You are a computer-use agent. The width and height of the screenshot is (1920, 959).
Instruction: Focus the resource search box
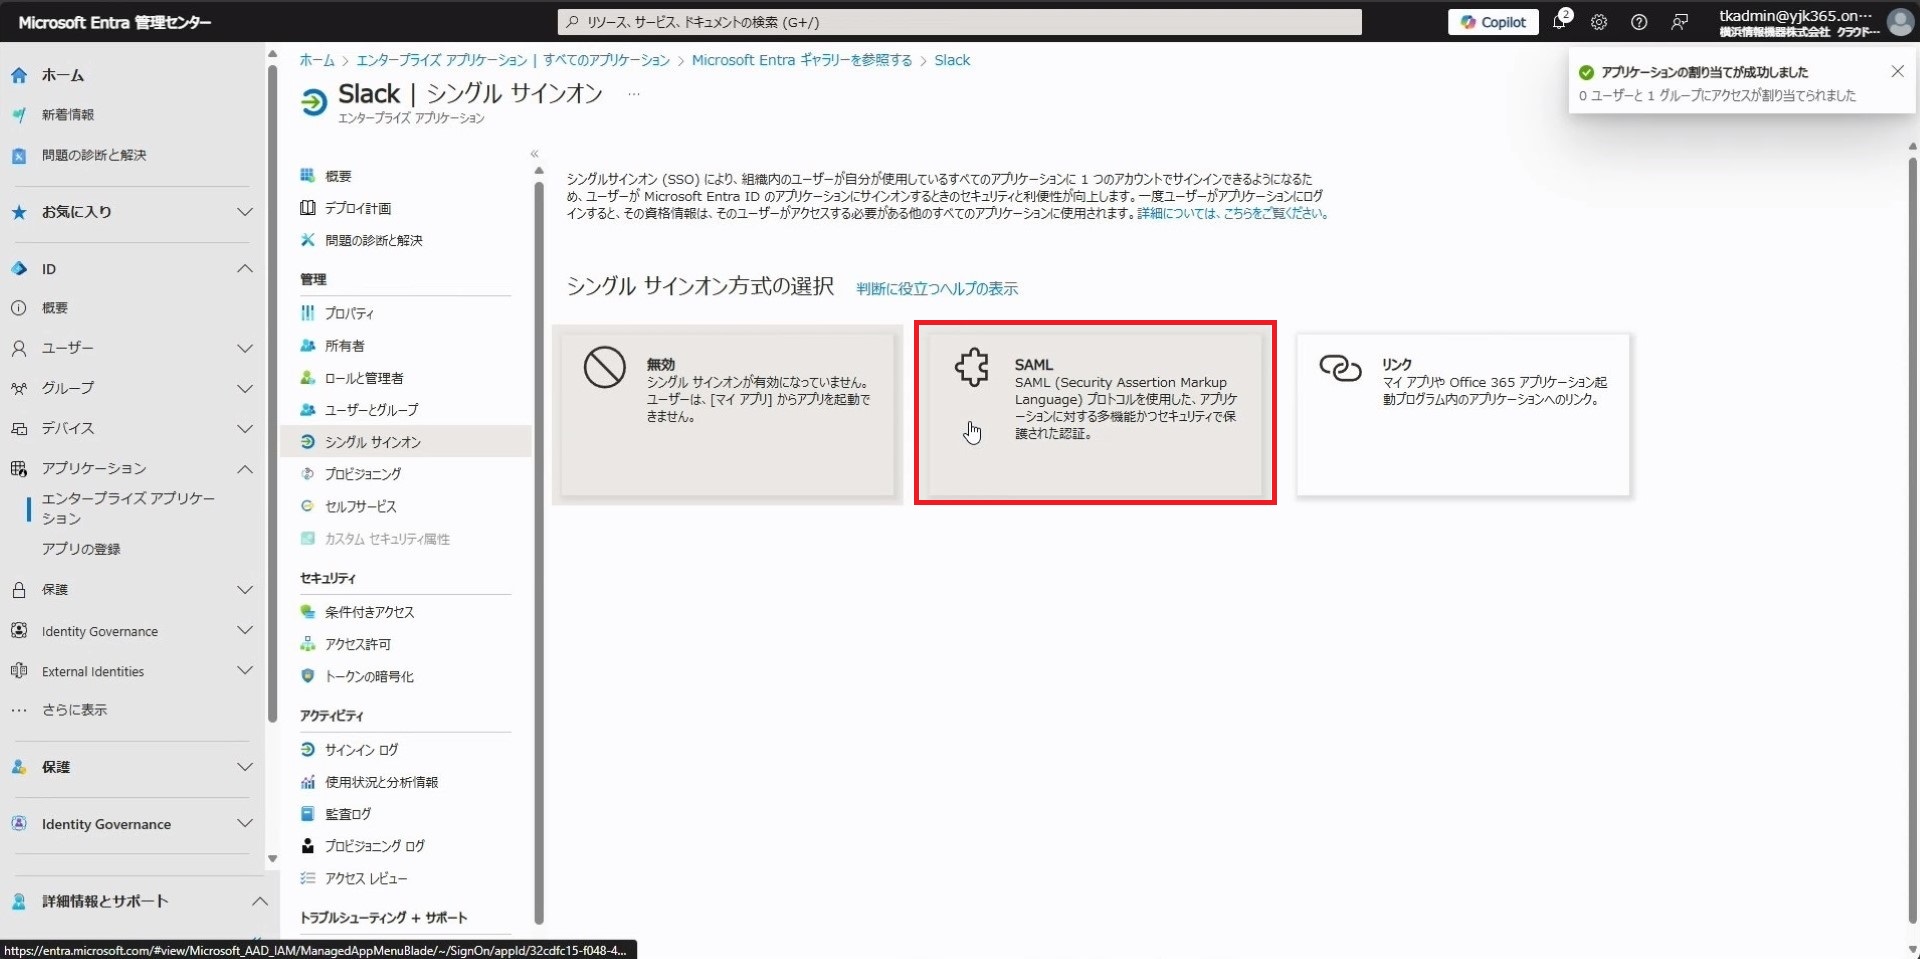[x=960, y=22]
